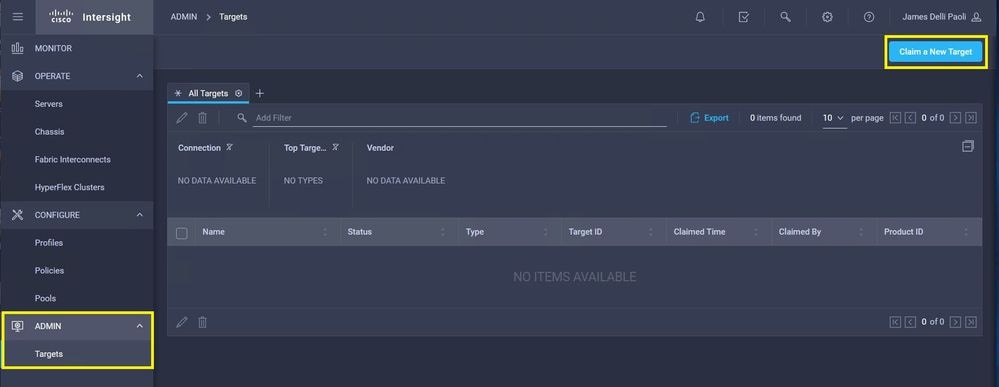Collapse the summary widgets panel
The height and width of the screenshot is (387, 999).
pos(968,147)
